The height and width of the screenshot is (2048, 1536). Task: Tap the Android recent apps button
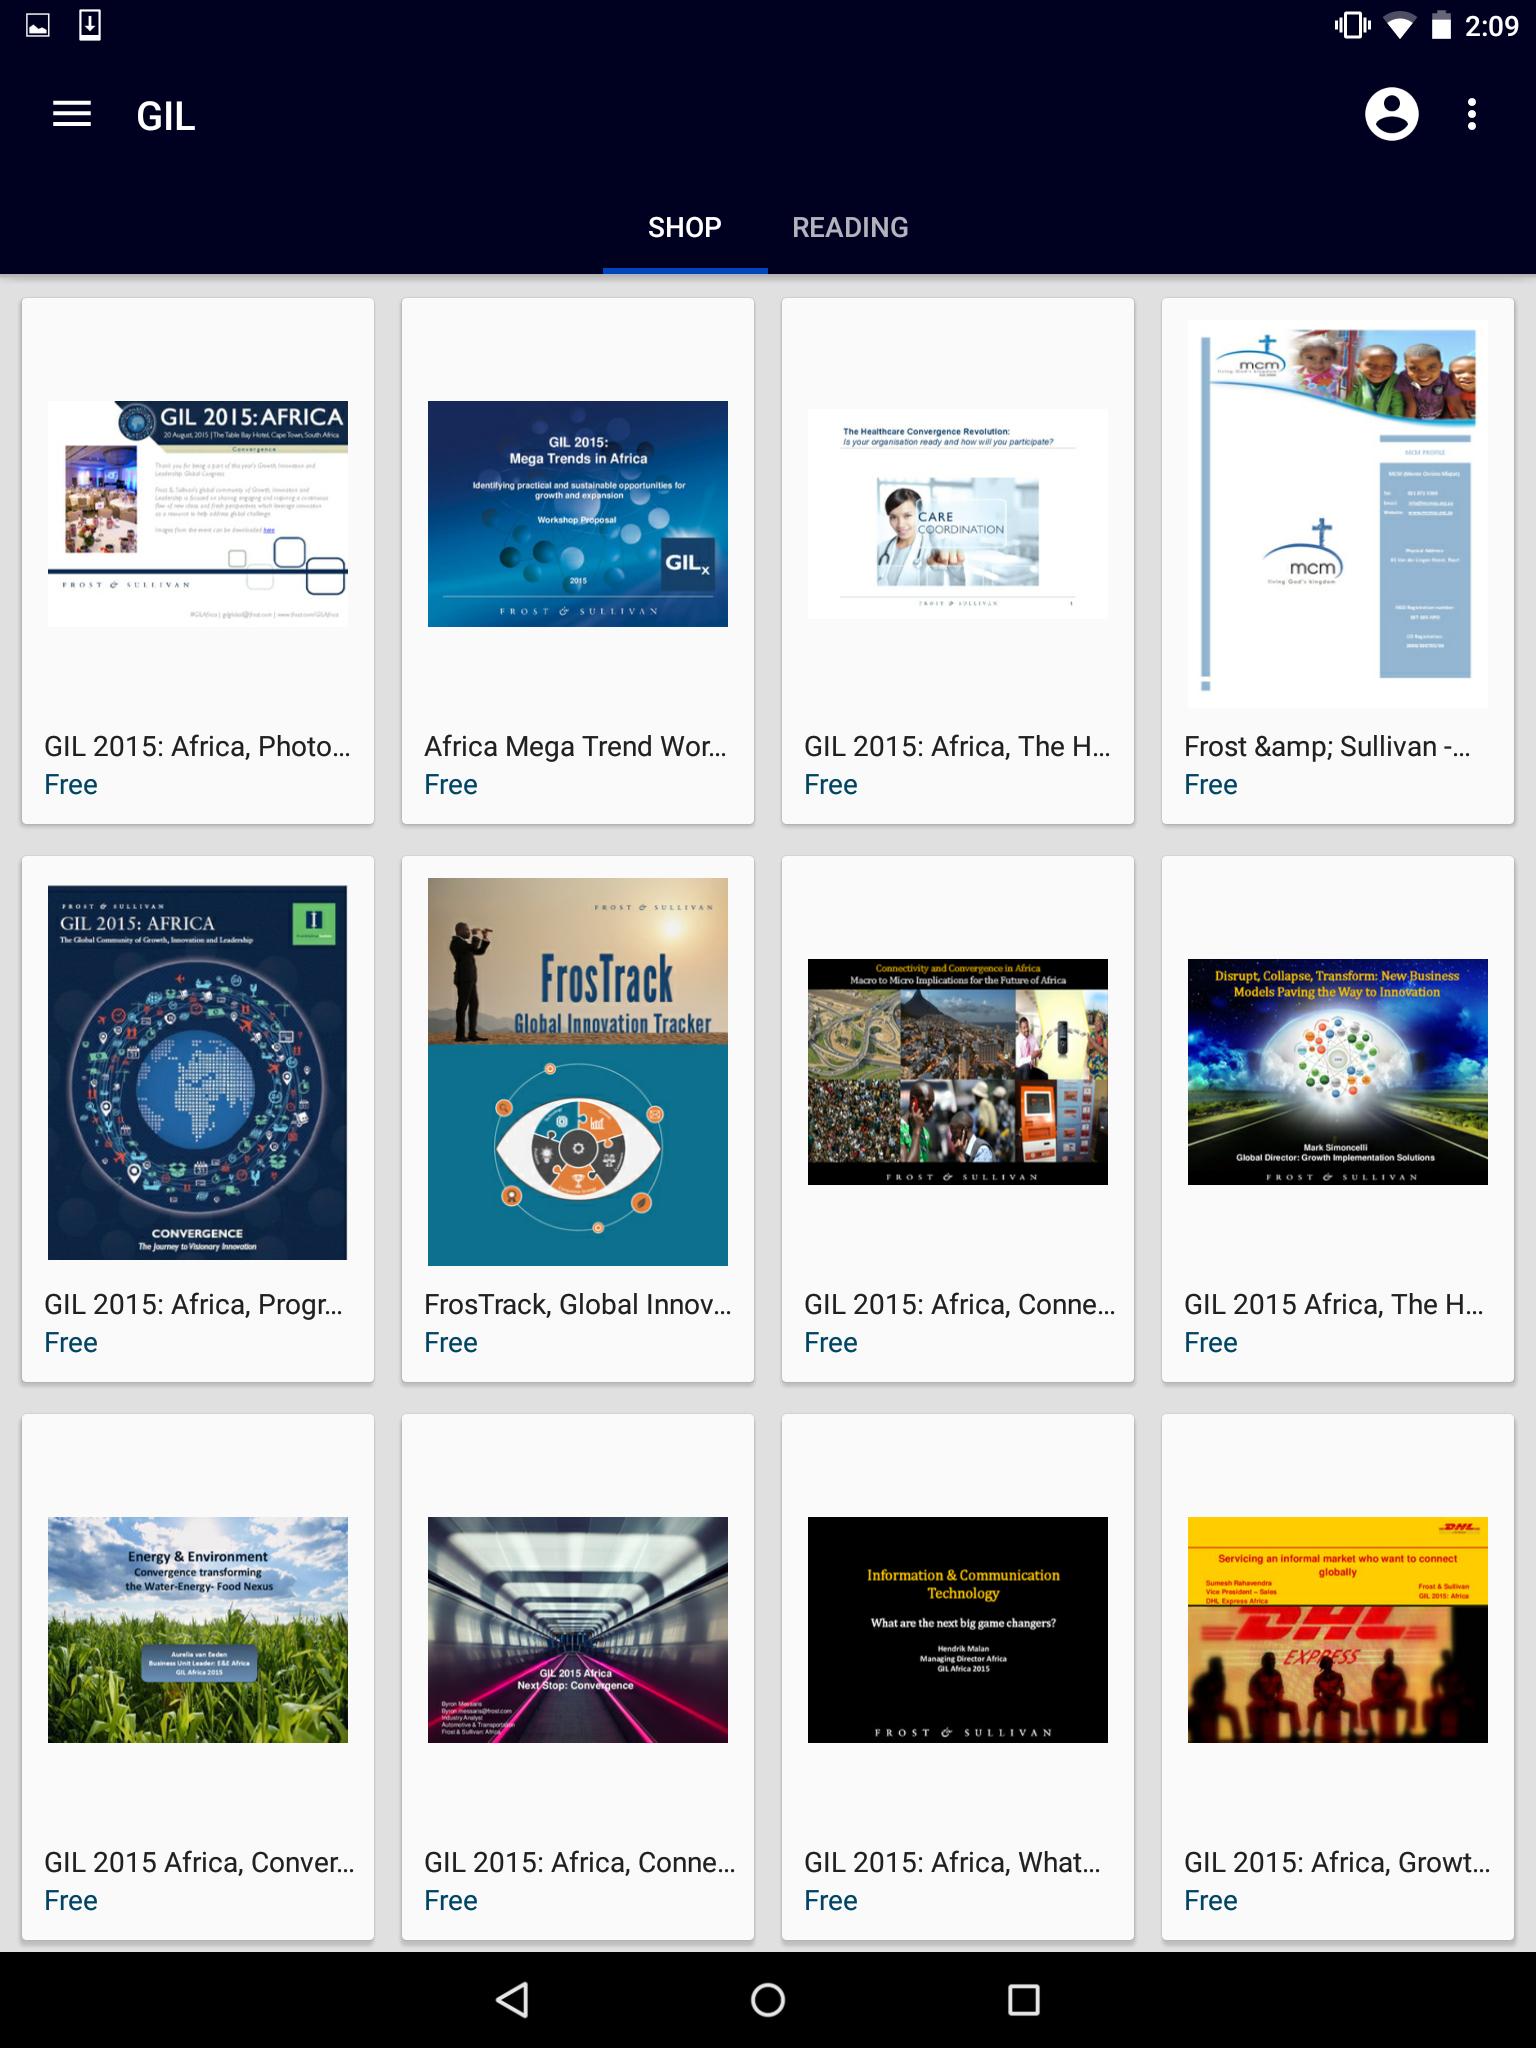coord(1024,2000)
